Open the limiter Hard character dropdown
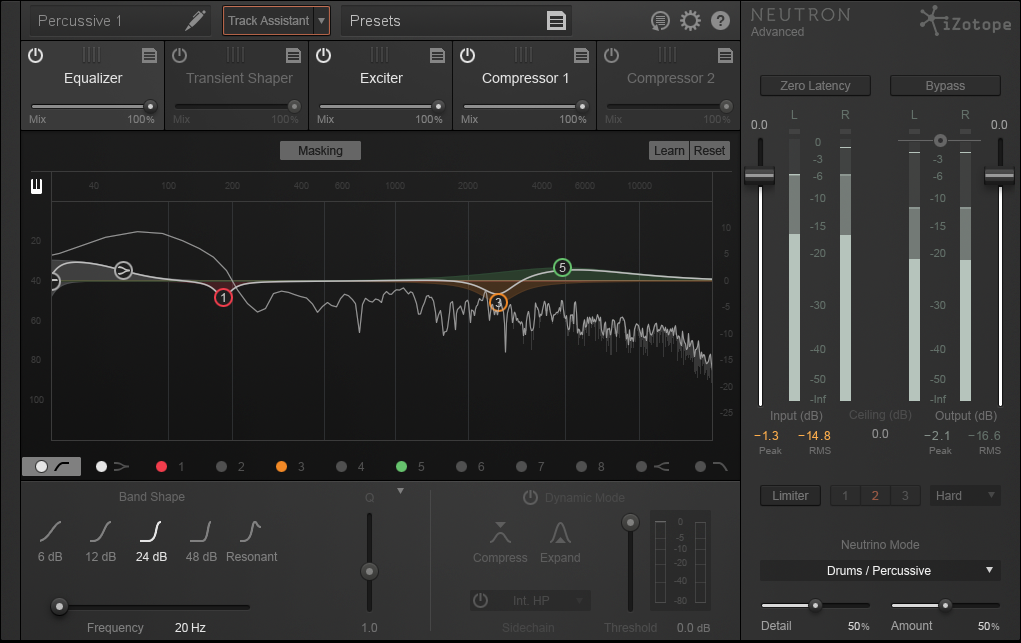 [964, 496]
